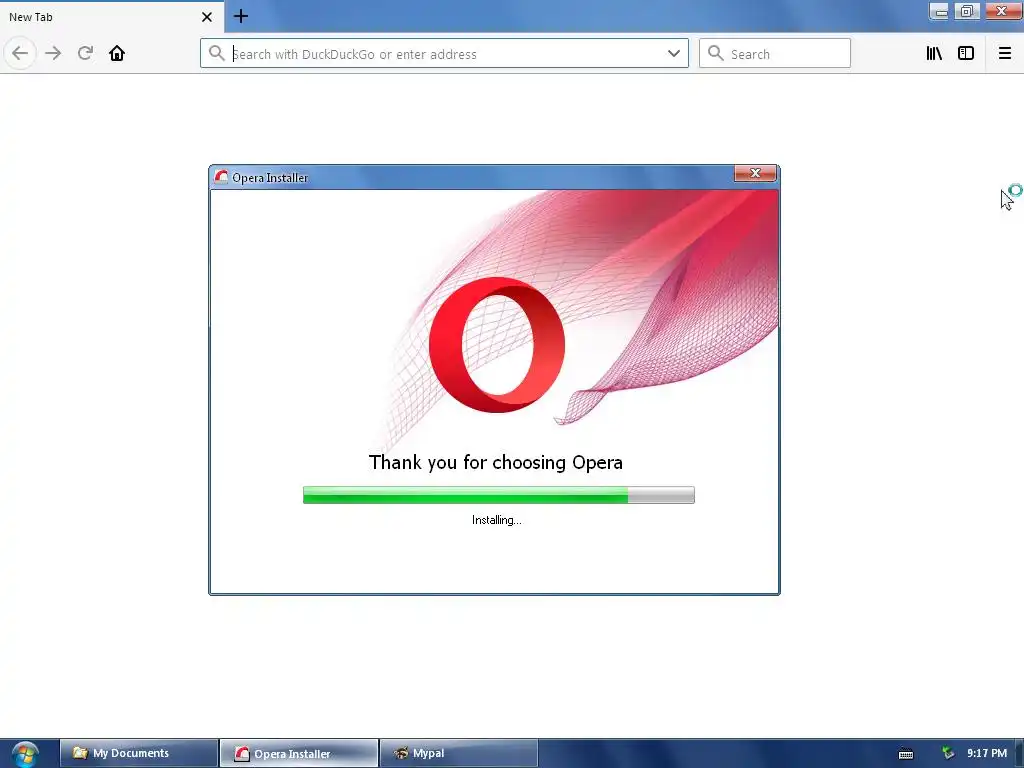The height and width of the screenshot is (768, 1024).
Task: Switch to My Documents in taskbar
Action: tap(139, 753)
